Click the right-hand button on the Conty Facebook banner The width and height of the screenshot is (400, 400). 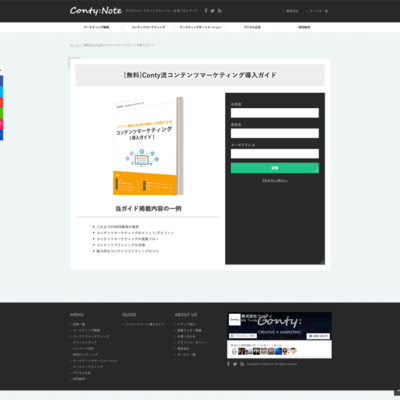(318, 336)
